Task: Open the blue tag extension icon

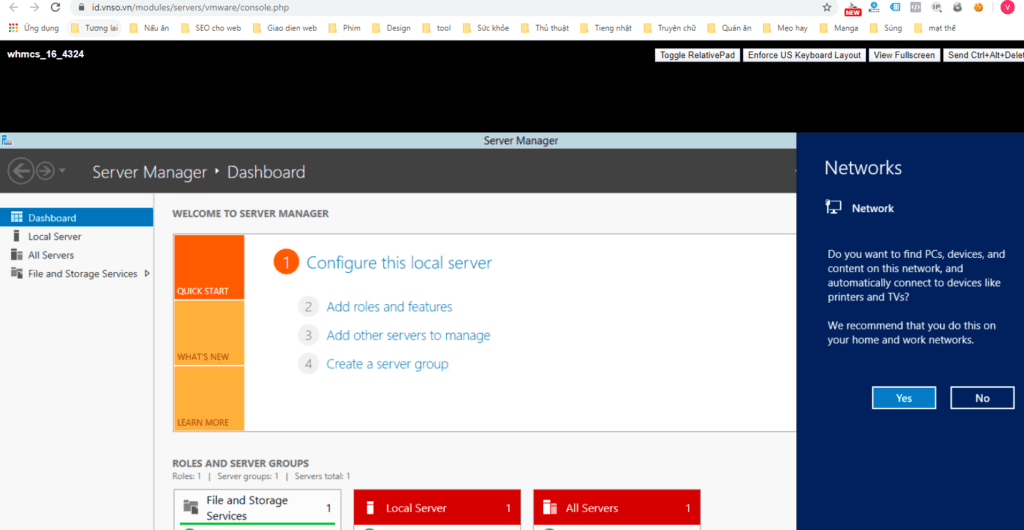Action: click(895, 8)
